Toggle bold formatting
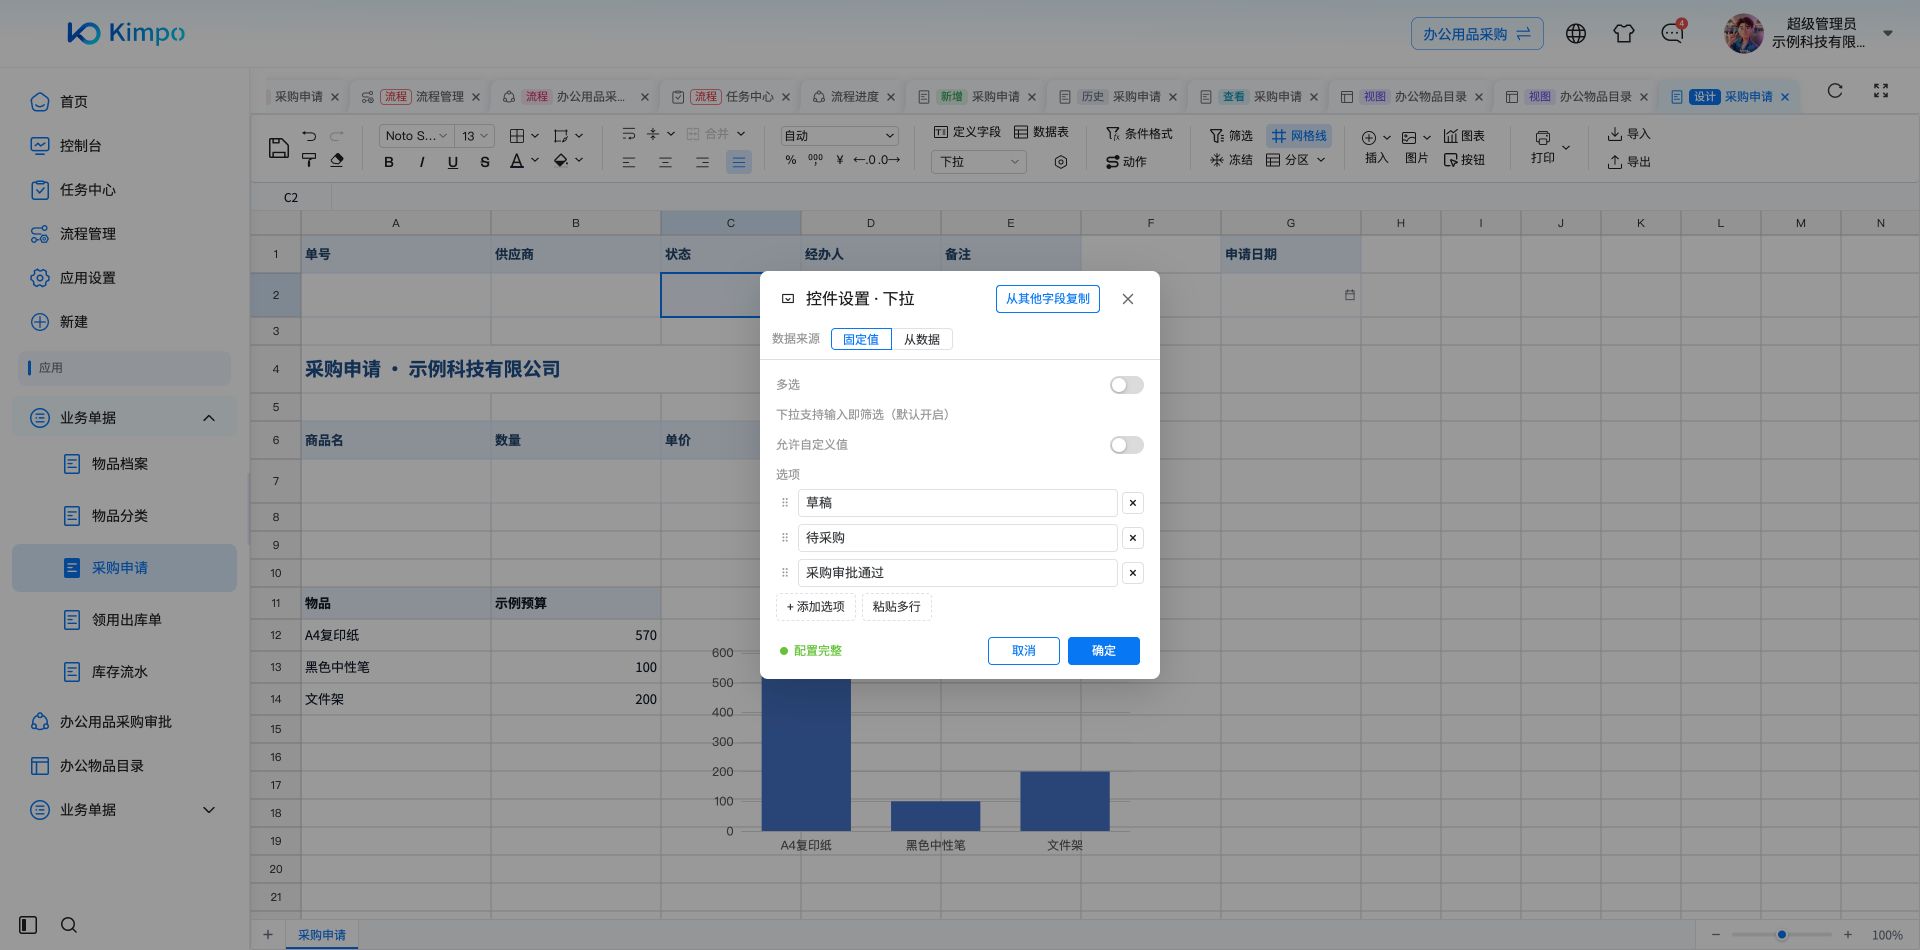1920x950 pixels. (x=389, y=162)
